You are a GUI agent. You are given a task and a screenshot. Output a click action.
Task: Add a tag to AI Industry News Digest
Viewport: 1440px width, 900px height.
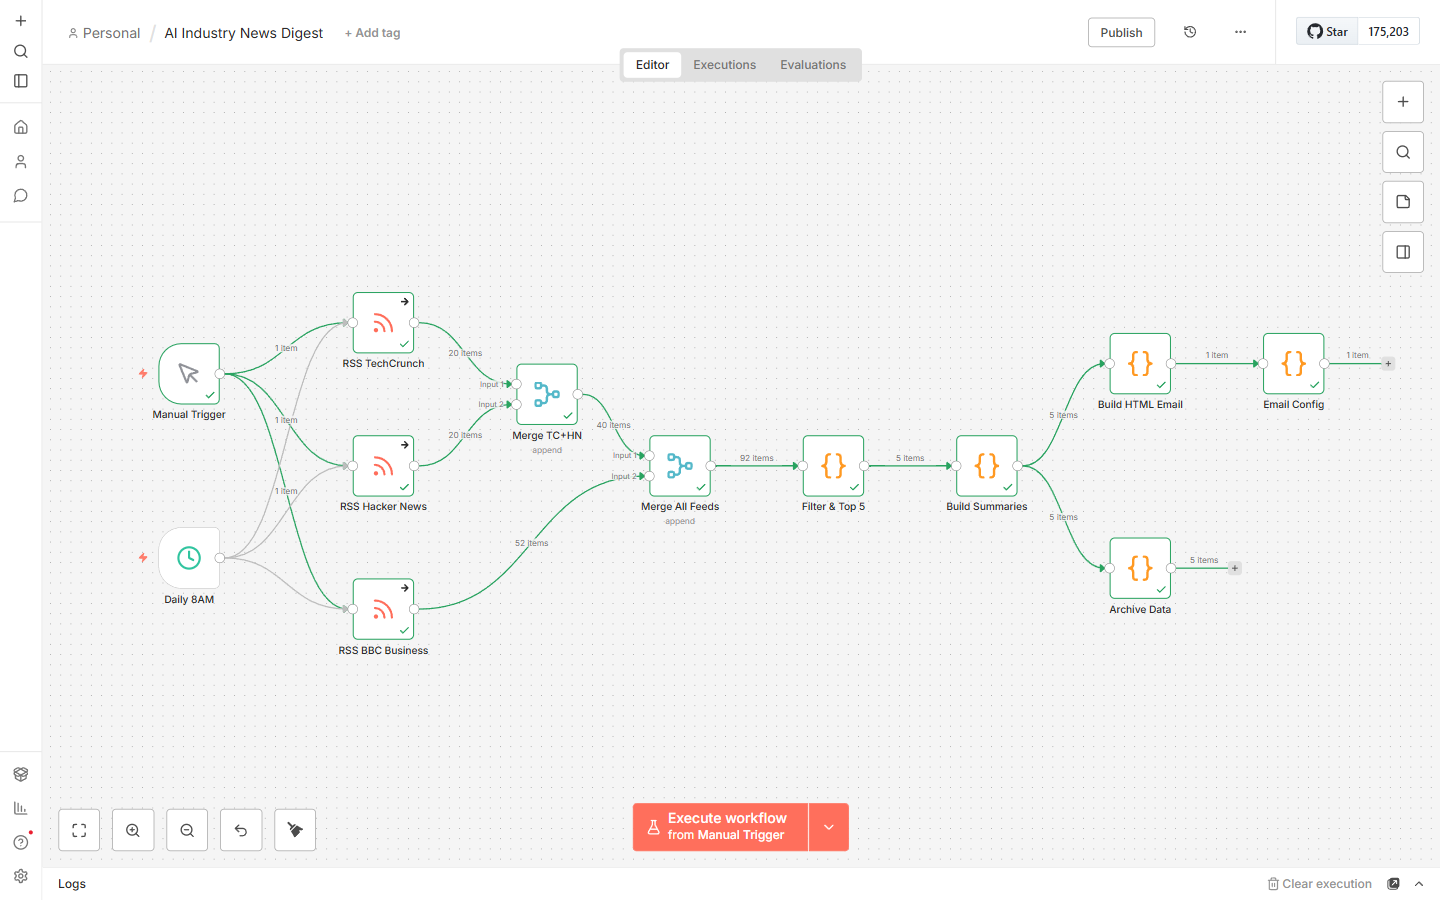[372, 32]
